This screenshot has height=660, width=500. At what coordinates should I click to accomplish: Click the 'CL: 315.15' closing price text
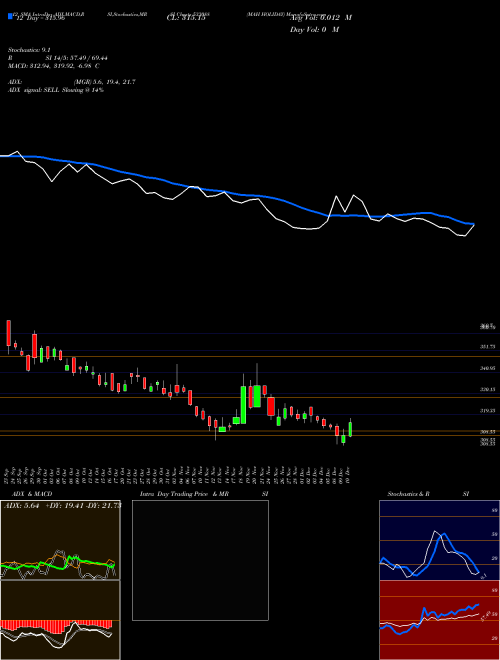[186, 18]
